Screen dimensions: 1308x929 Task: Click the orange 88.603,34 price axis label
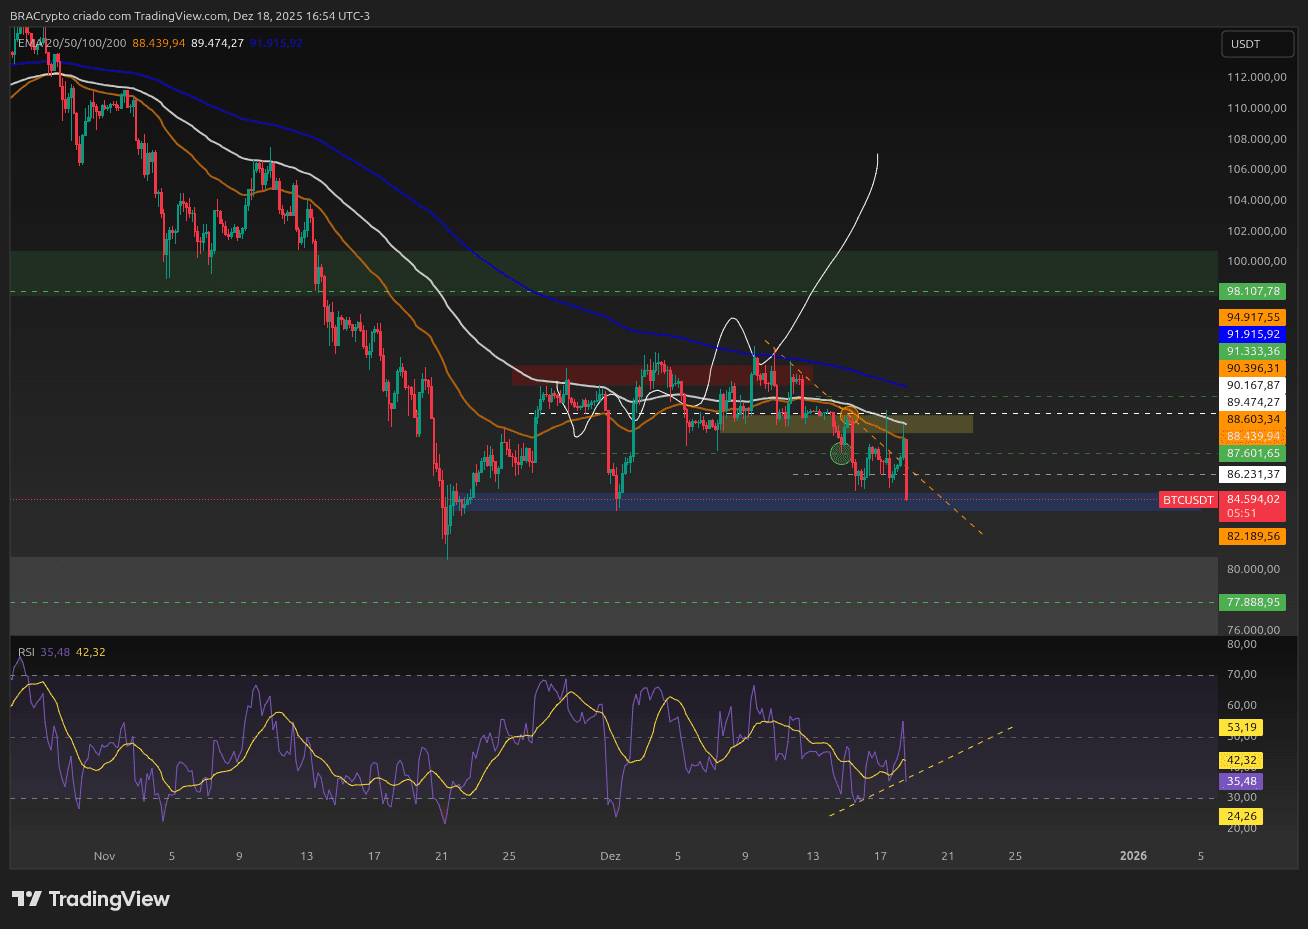coord(1253,419)
